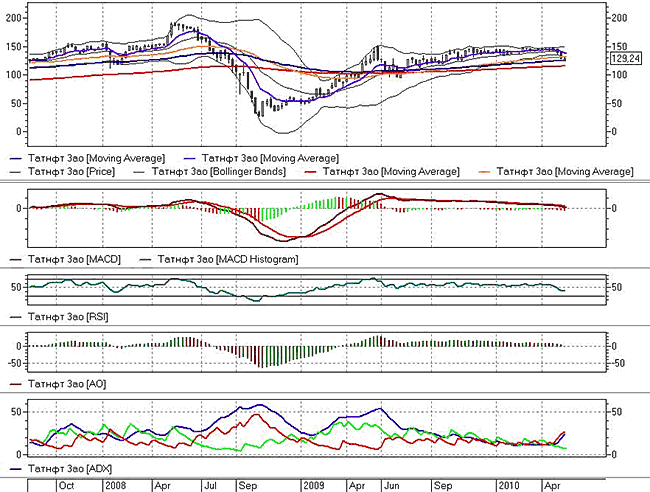The image size is (650, 492).
Task: Click the 0 value on the MACD panel's left axis
Action: 19,208
